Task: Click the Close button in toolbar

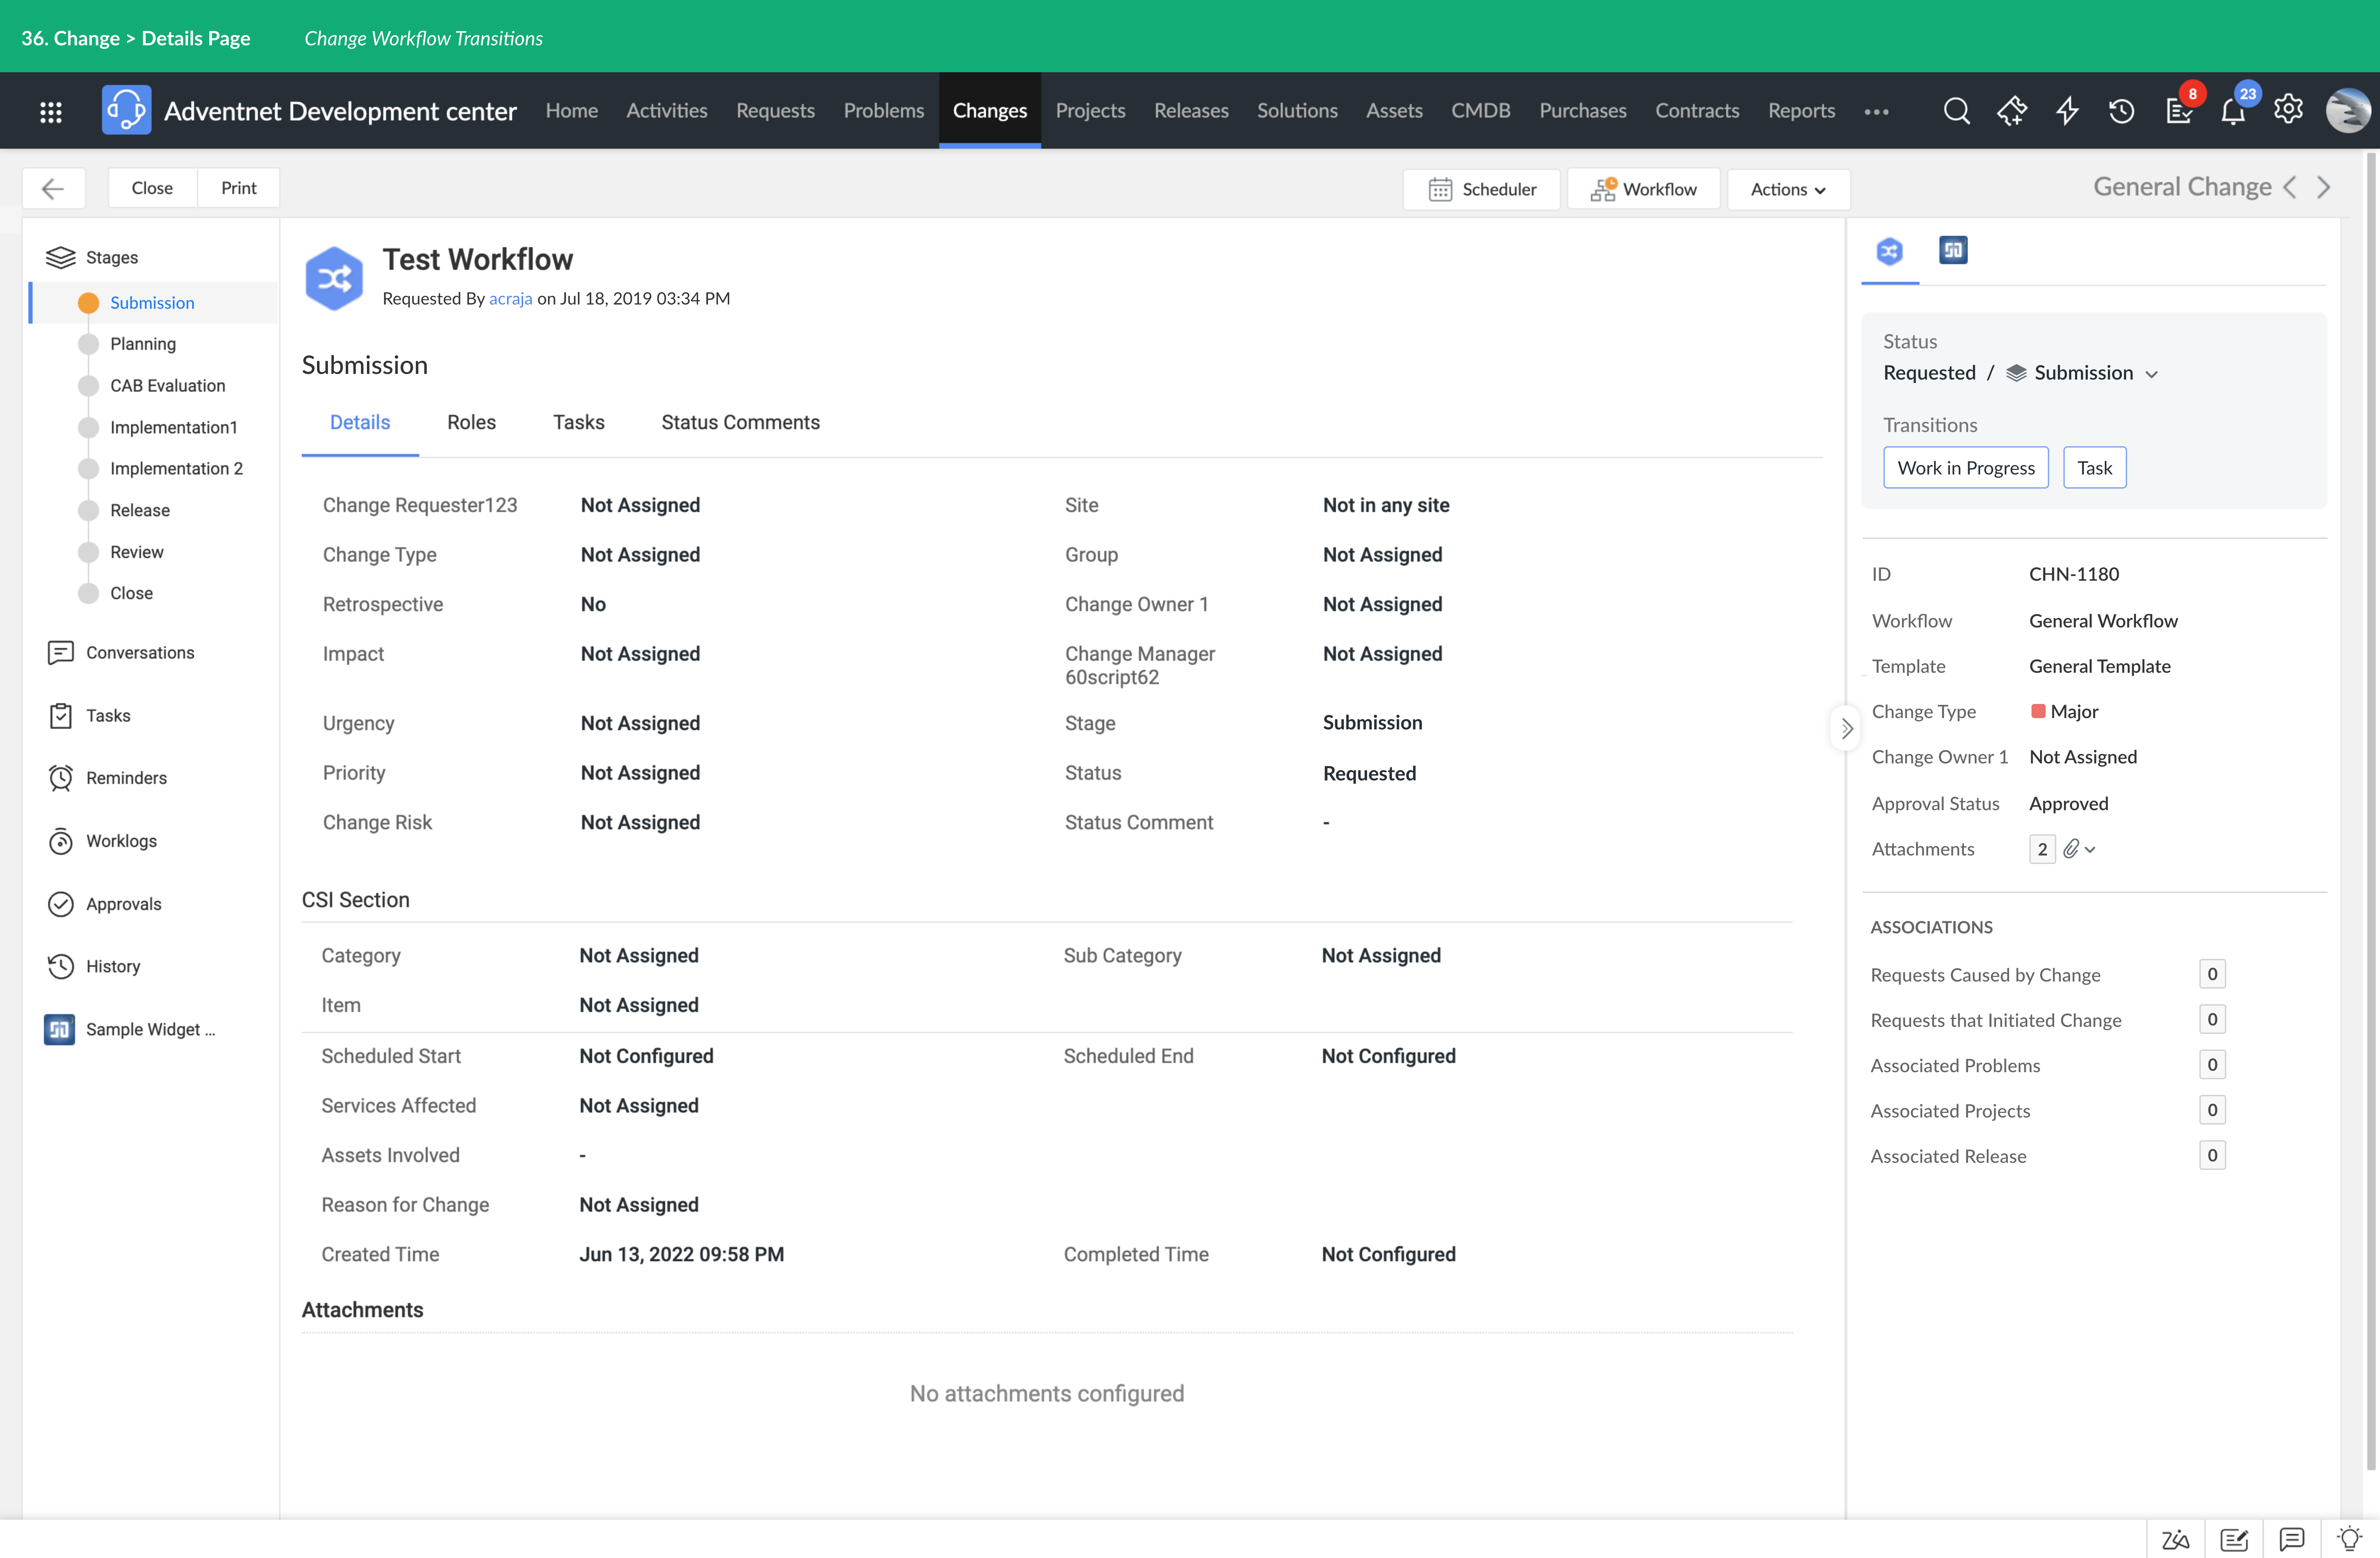Action: (x=152, y=188)
